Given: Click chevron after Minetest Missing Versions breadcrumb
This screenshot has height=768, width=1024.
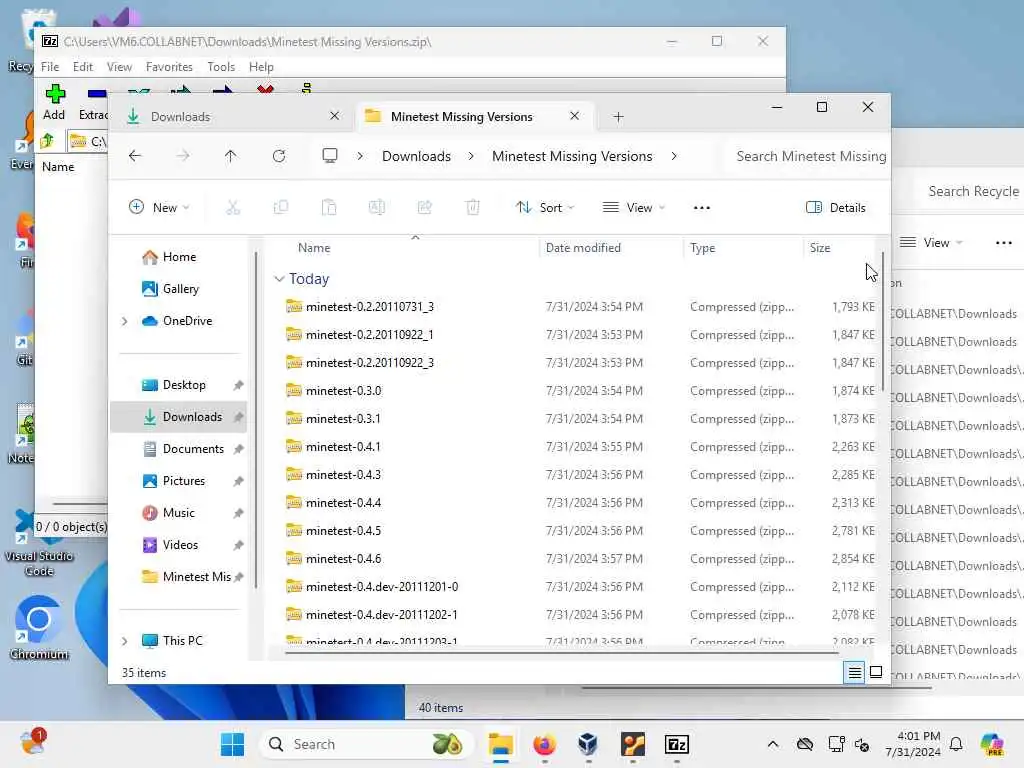Looking at the screenshot, I should tap(674, 156).
